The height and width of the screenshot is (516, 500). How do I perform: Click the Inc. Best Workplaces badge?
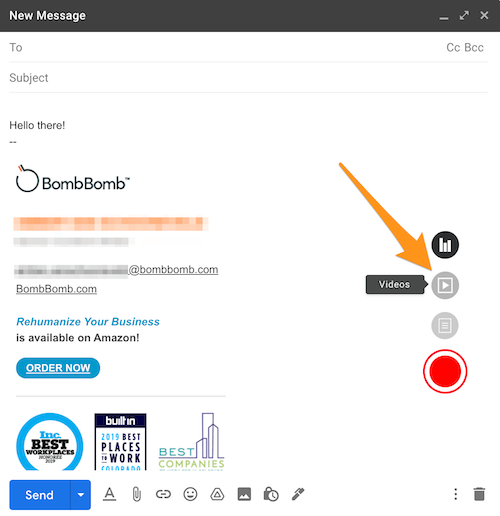(x=50, y=442)
